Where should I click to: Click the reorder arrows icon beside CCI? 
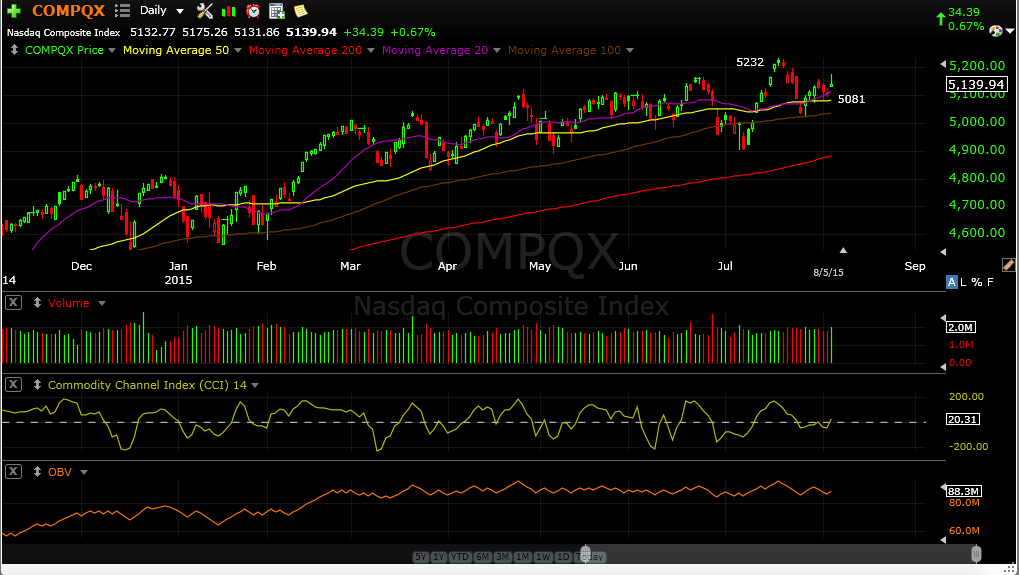pyautogui.click(x=38, y=385)
